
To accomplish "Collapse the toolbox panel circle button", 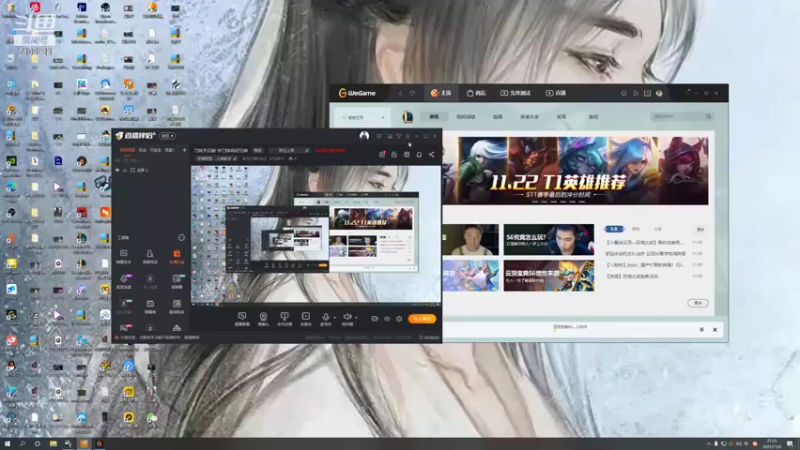I will (181, 237).
